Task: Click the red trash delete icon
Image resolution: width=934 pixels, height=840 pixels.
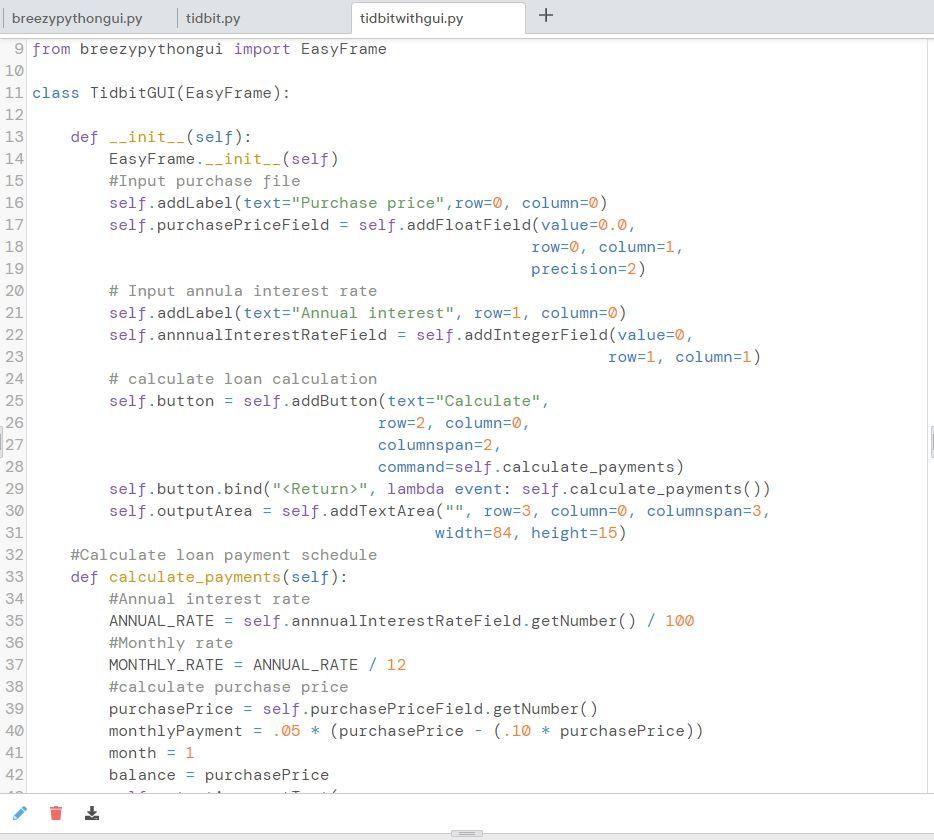Action: tap(56, 813)
